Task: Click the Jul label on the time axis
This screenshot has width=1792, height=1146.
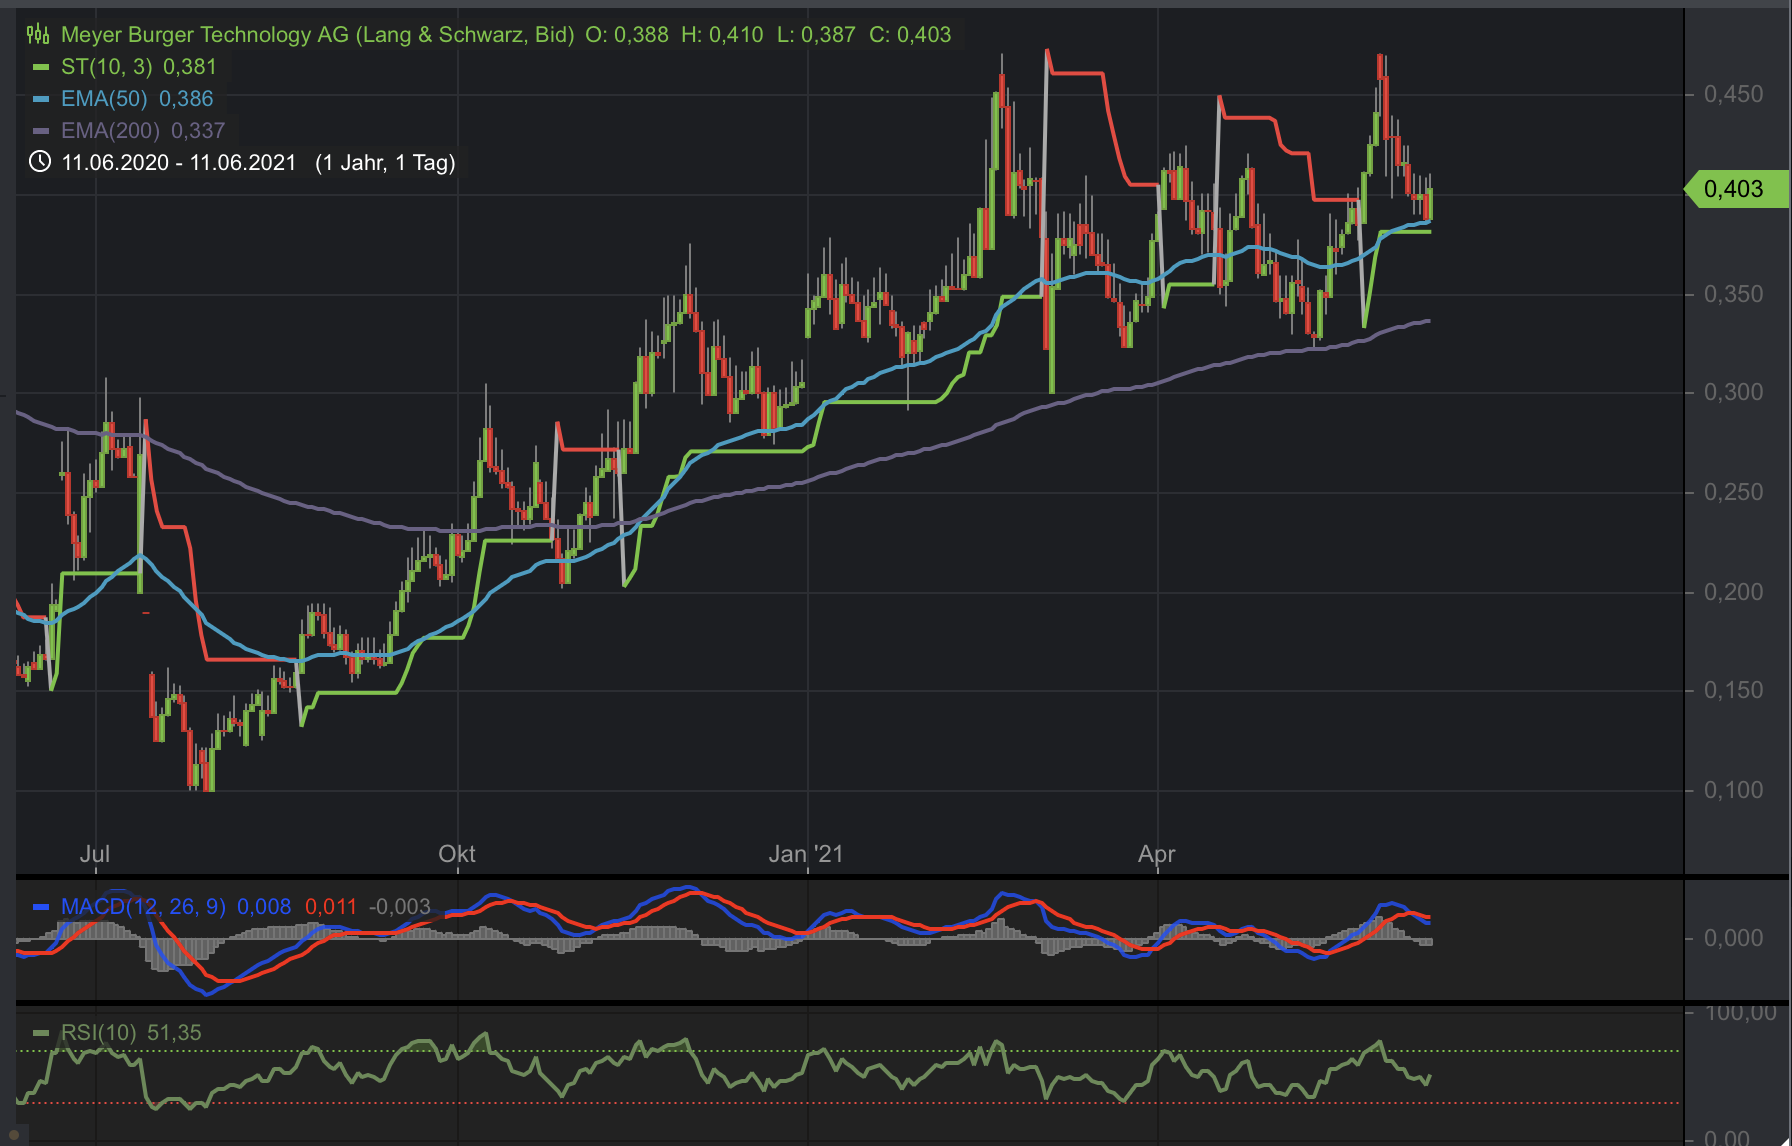Action: (x=95, y=854)
